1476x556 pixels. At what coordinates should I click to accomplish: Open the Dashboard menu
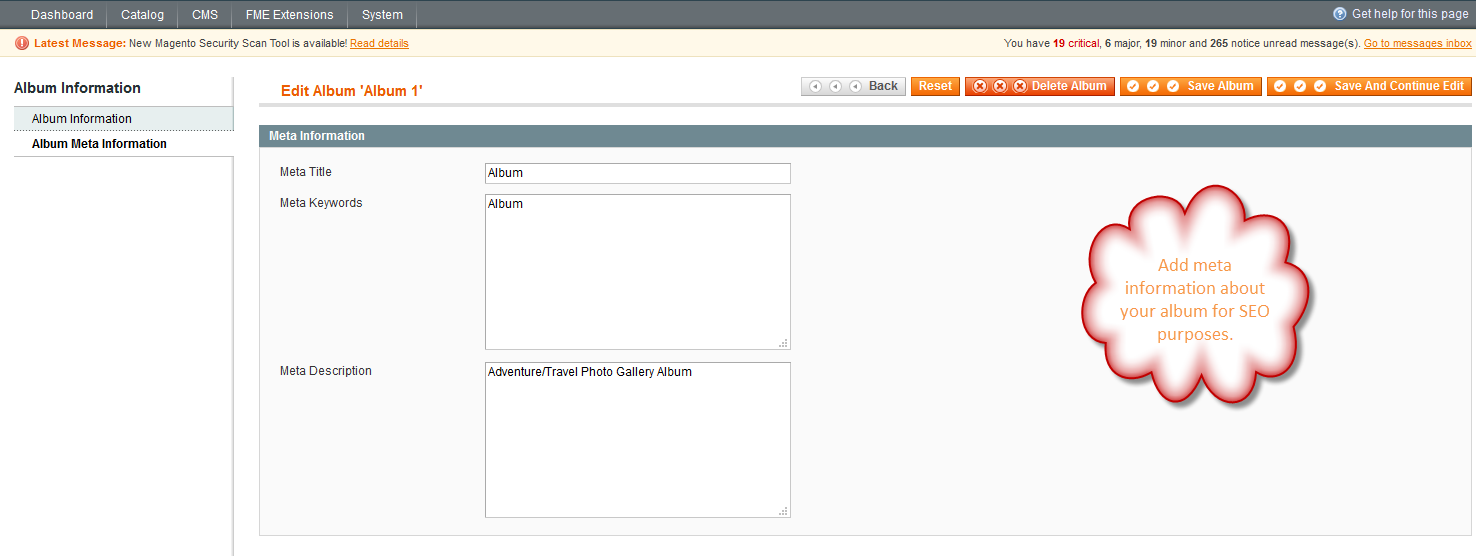click(62, 15)
